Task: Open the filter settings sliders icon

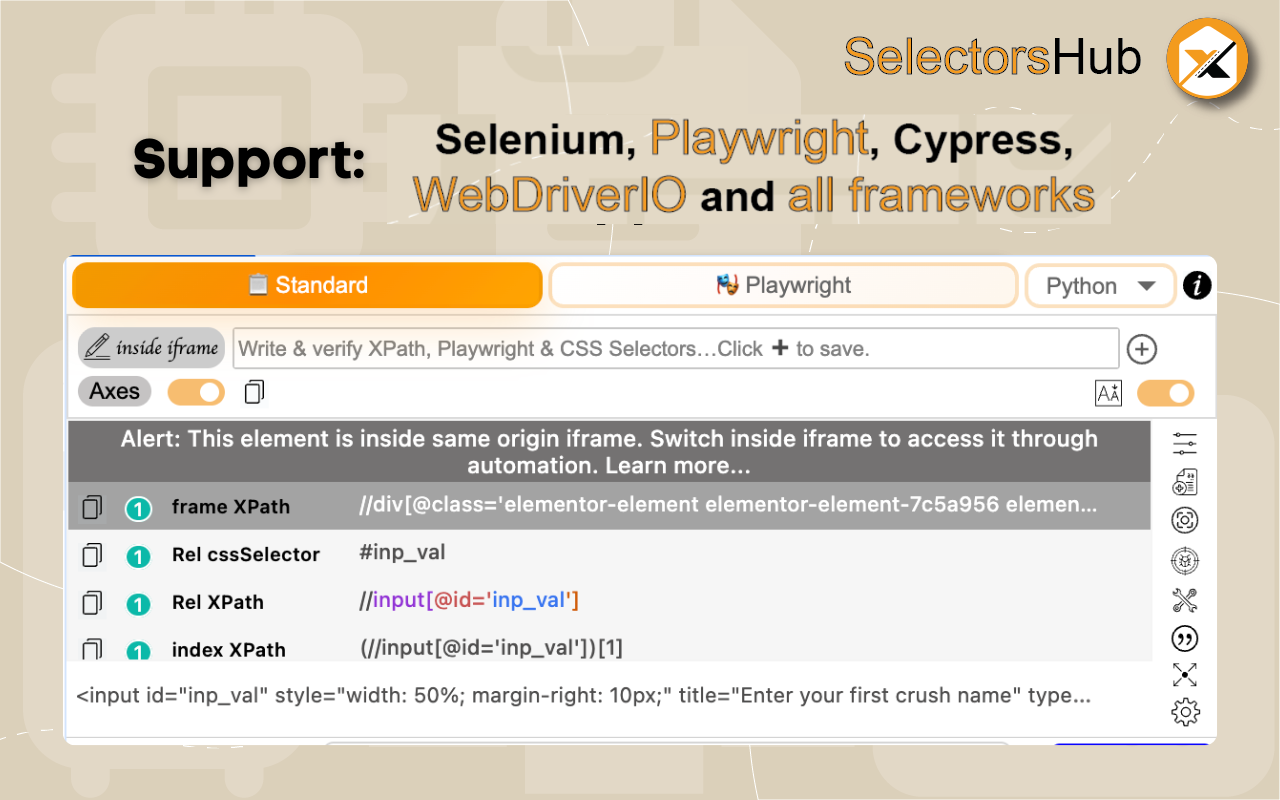Action: [x=1184, y=443]
